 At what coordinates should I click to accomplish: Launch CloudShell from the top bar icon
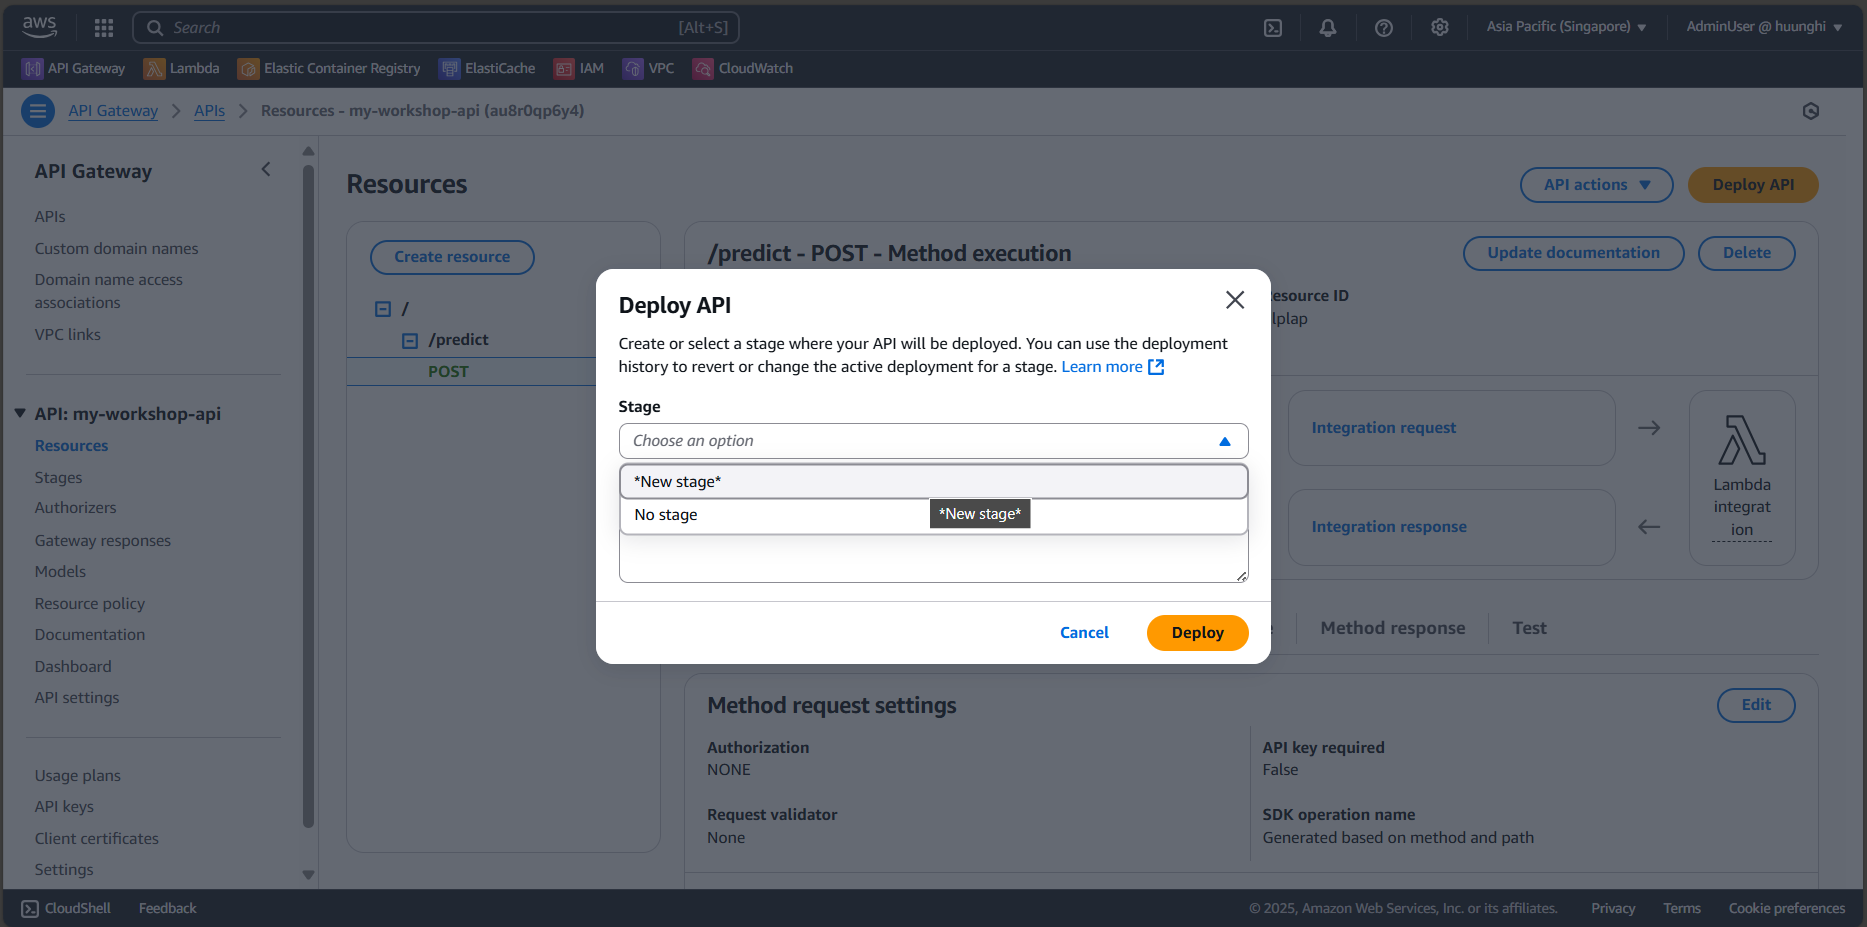pos(1272,28)
